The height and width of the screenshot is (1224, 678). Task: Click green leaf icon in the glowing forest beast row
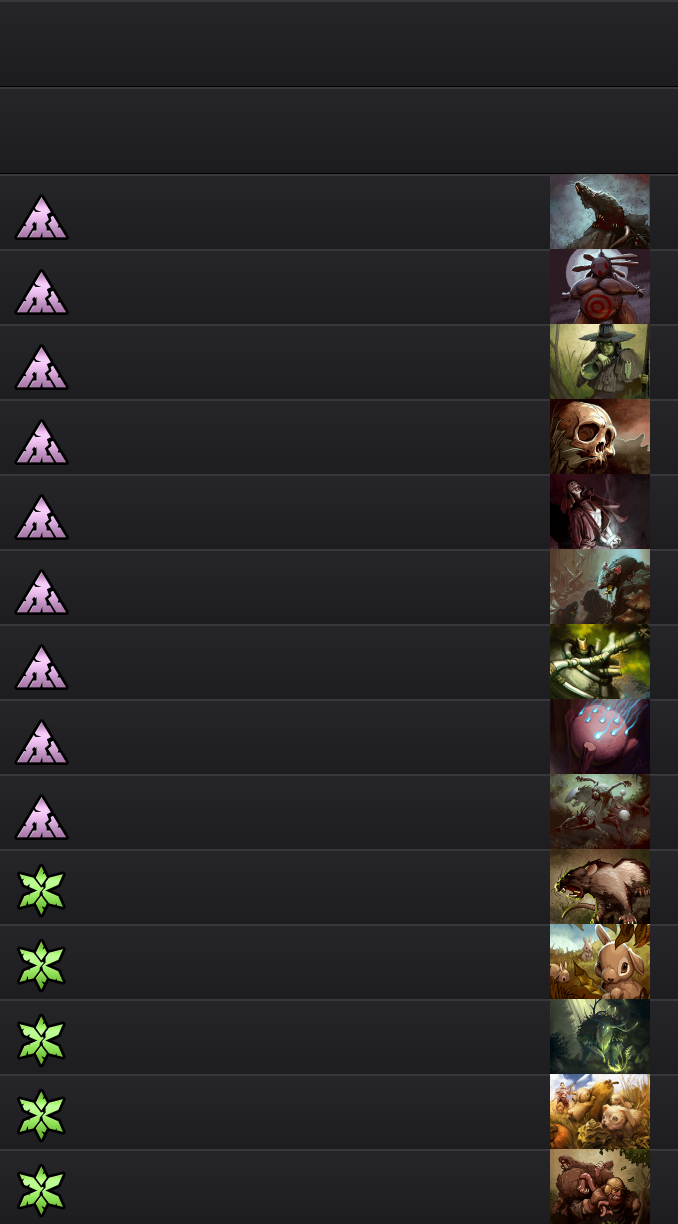(x=41, y=1040)
